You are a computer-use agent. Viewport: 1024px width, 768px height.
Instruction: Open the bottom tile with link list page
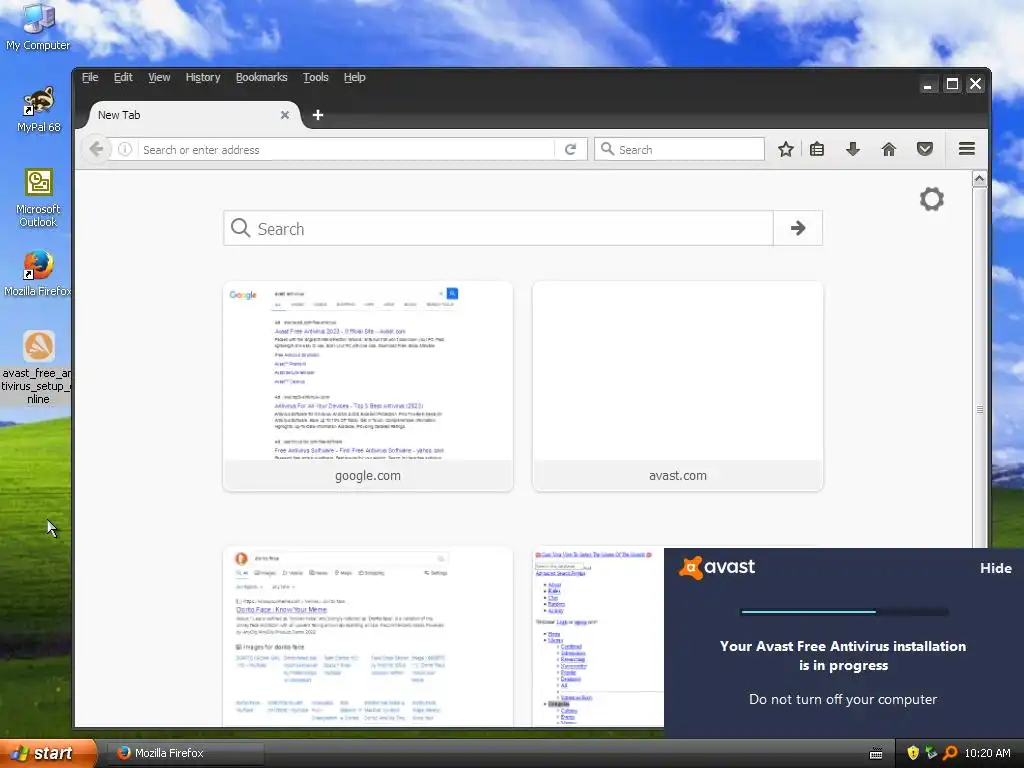[598, 637]
